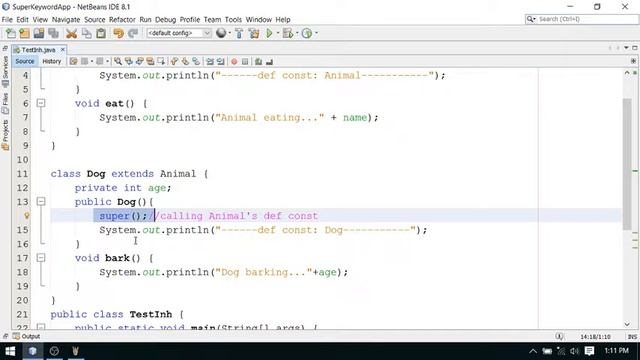This screenshot has height=360, width=640.
Task: Open the Source menu
Action: pos(95,20)
